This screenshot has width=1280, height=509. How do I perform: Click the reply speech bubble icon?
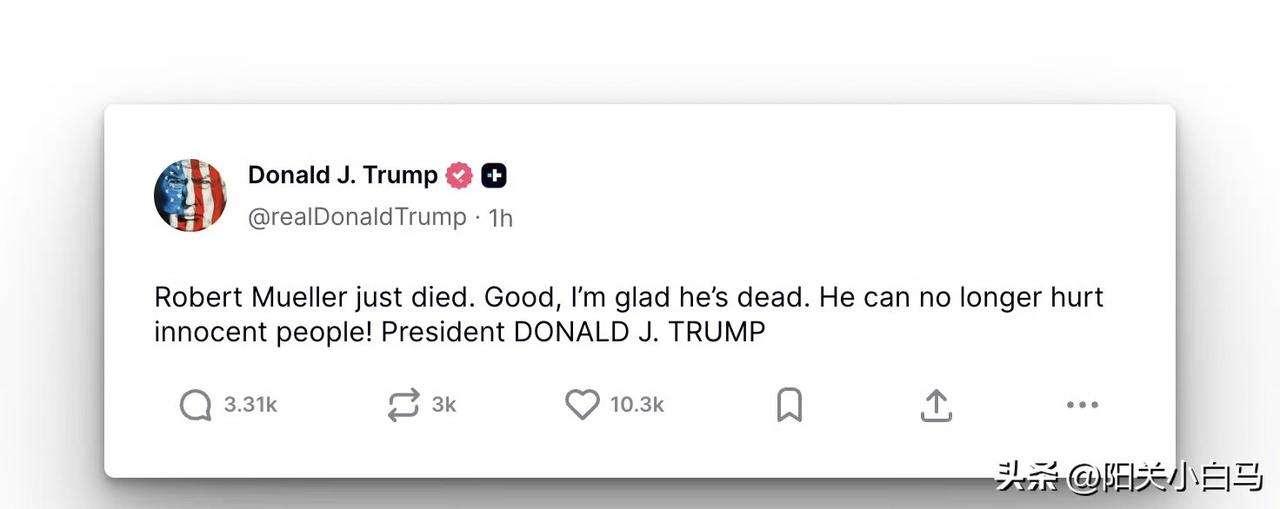click(x=196, y=405)
